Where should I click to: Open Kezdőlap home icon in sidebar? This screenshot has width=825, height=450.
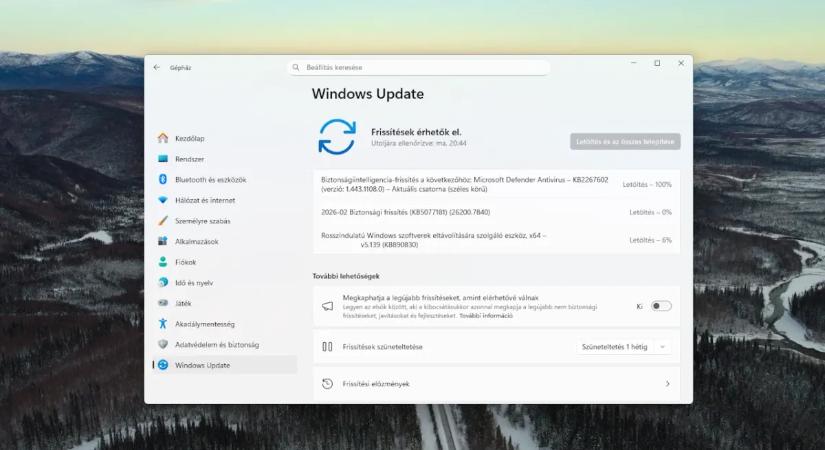(163, 138)
